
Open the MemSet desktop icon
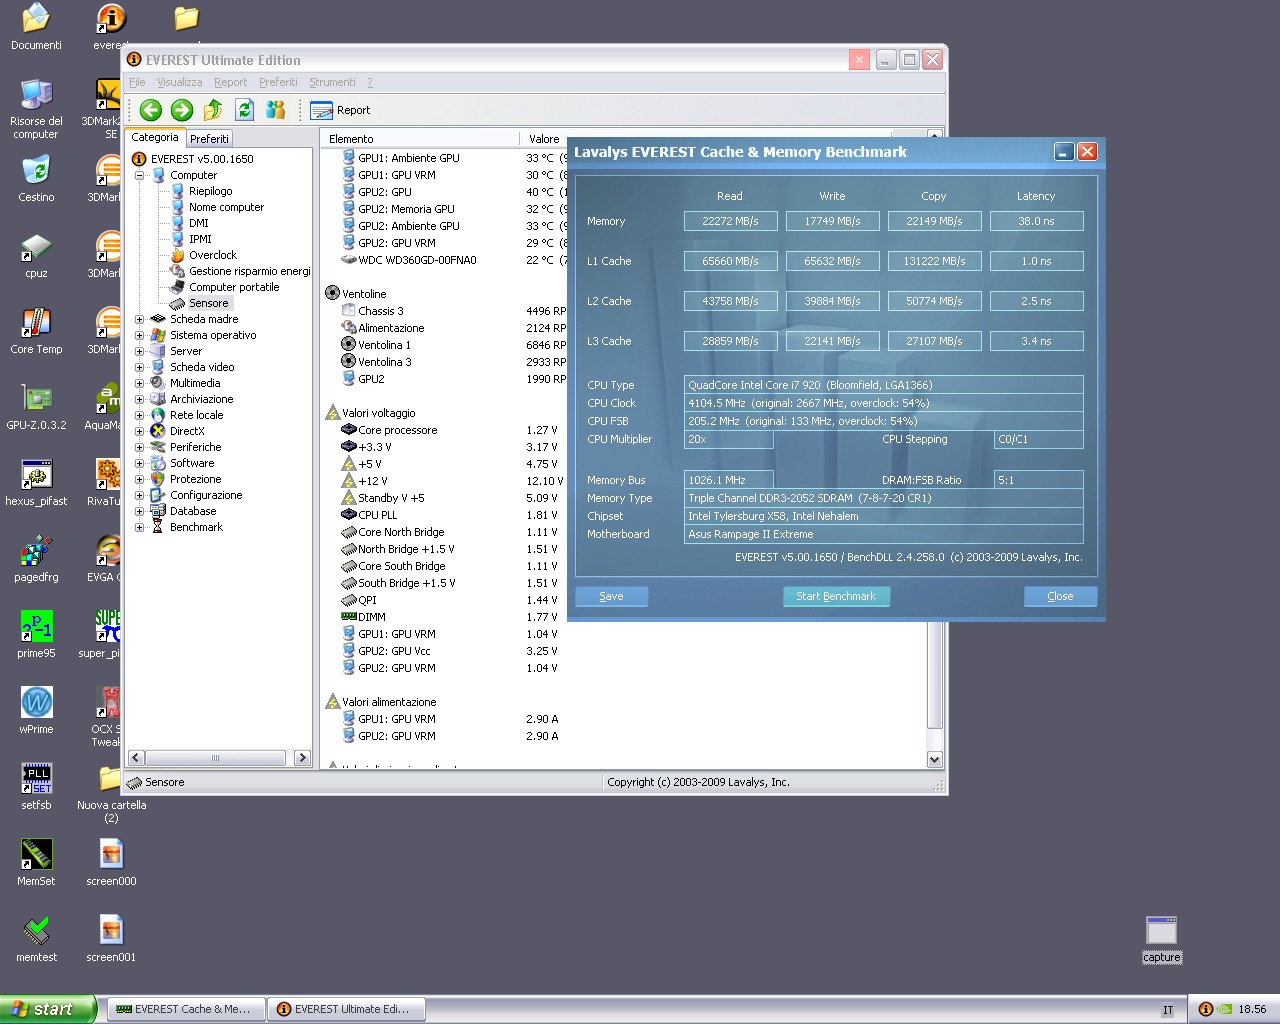pos(36,863)
